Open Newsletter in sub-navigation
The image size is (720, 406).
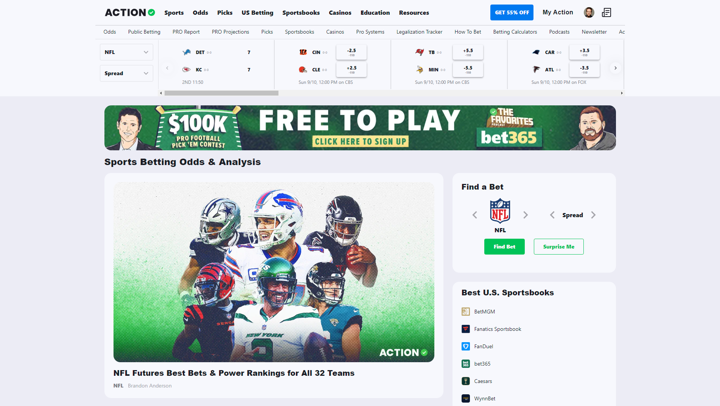[594, 32]
